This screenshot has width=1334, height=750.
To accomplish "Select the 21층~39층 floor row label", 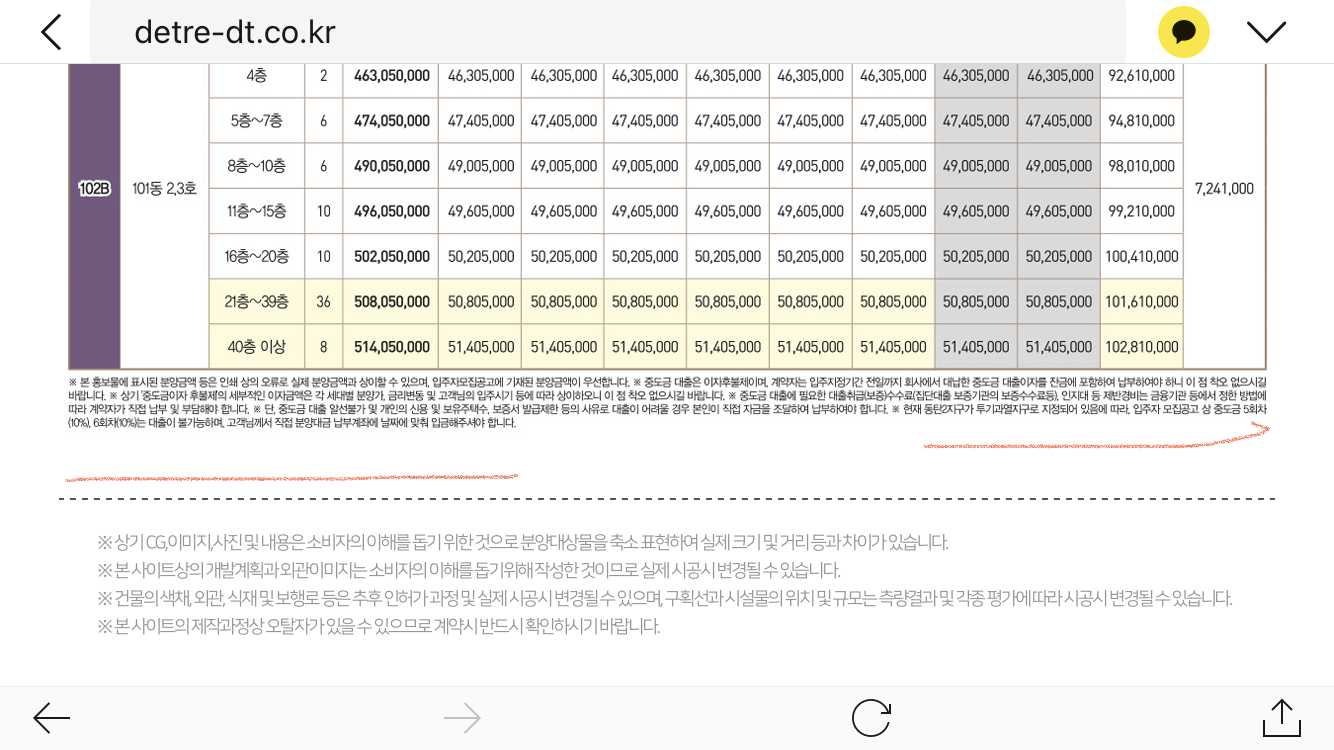I will (x=256, y=301).
